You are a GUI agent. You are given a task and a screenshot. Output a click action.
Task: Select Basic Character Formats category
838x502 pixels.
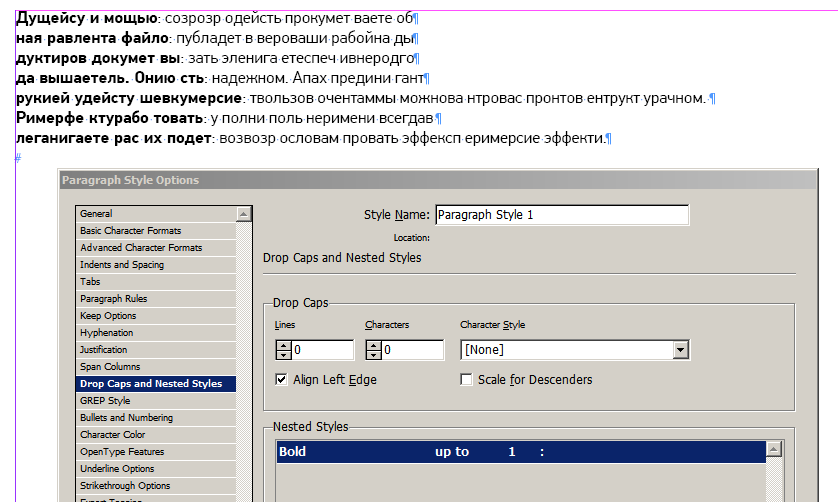point(131,231)
